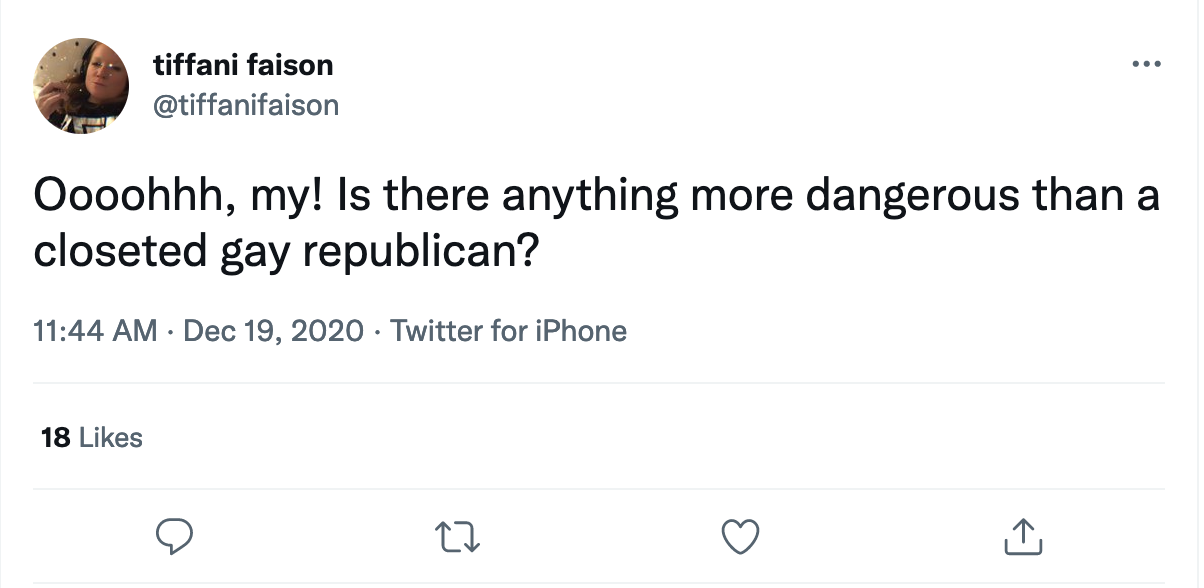
Task: Click tiffani faison's profile avatar
Action: click(x=82, y=86)
